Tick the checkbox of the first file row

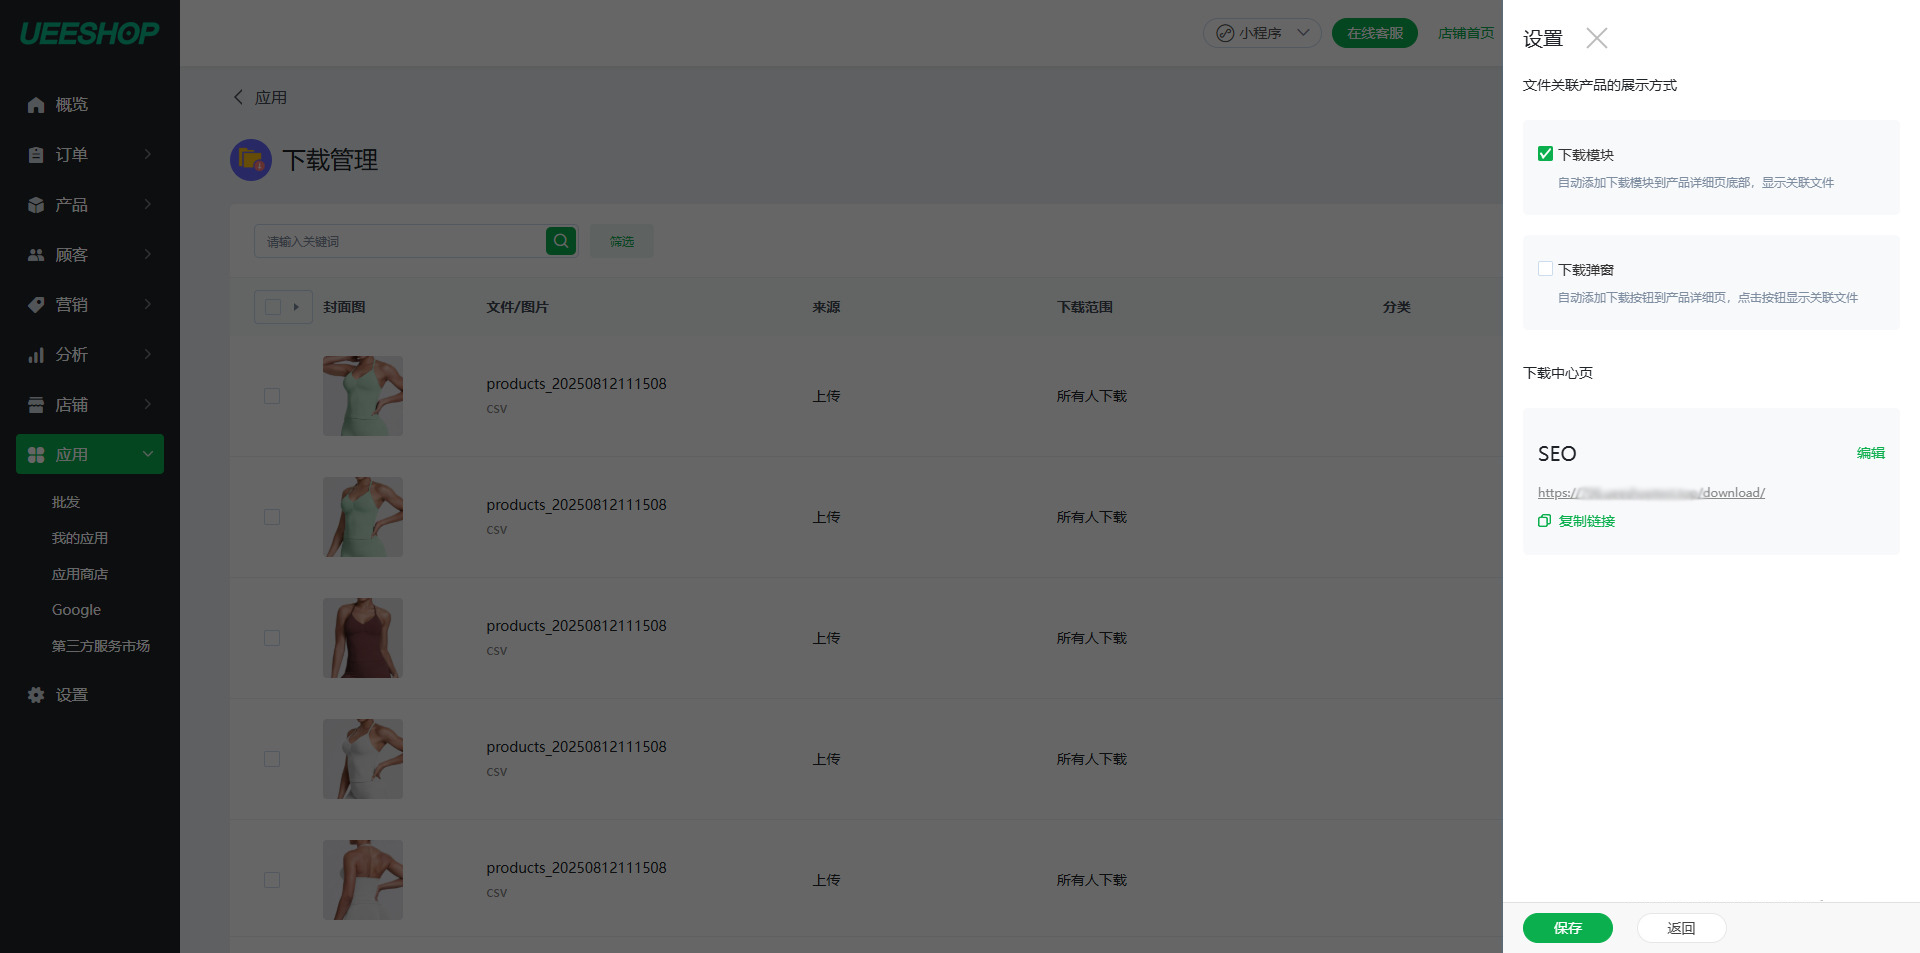point(272,396)
